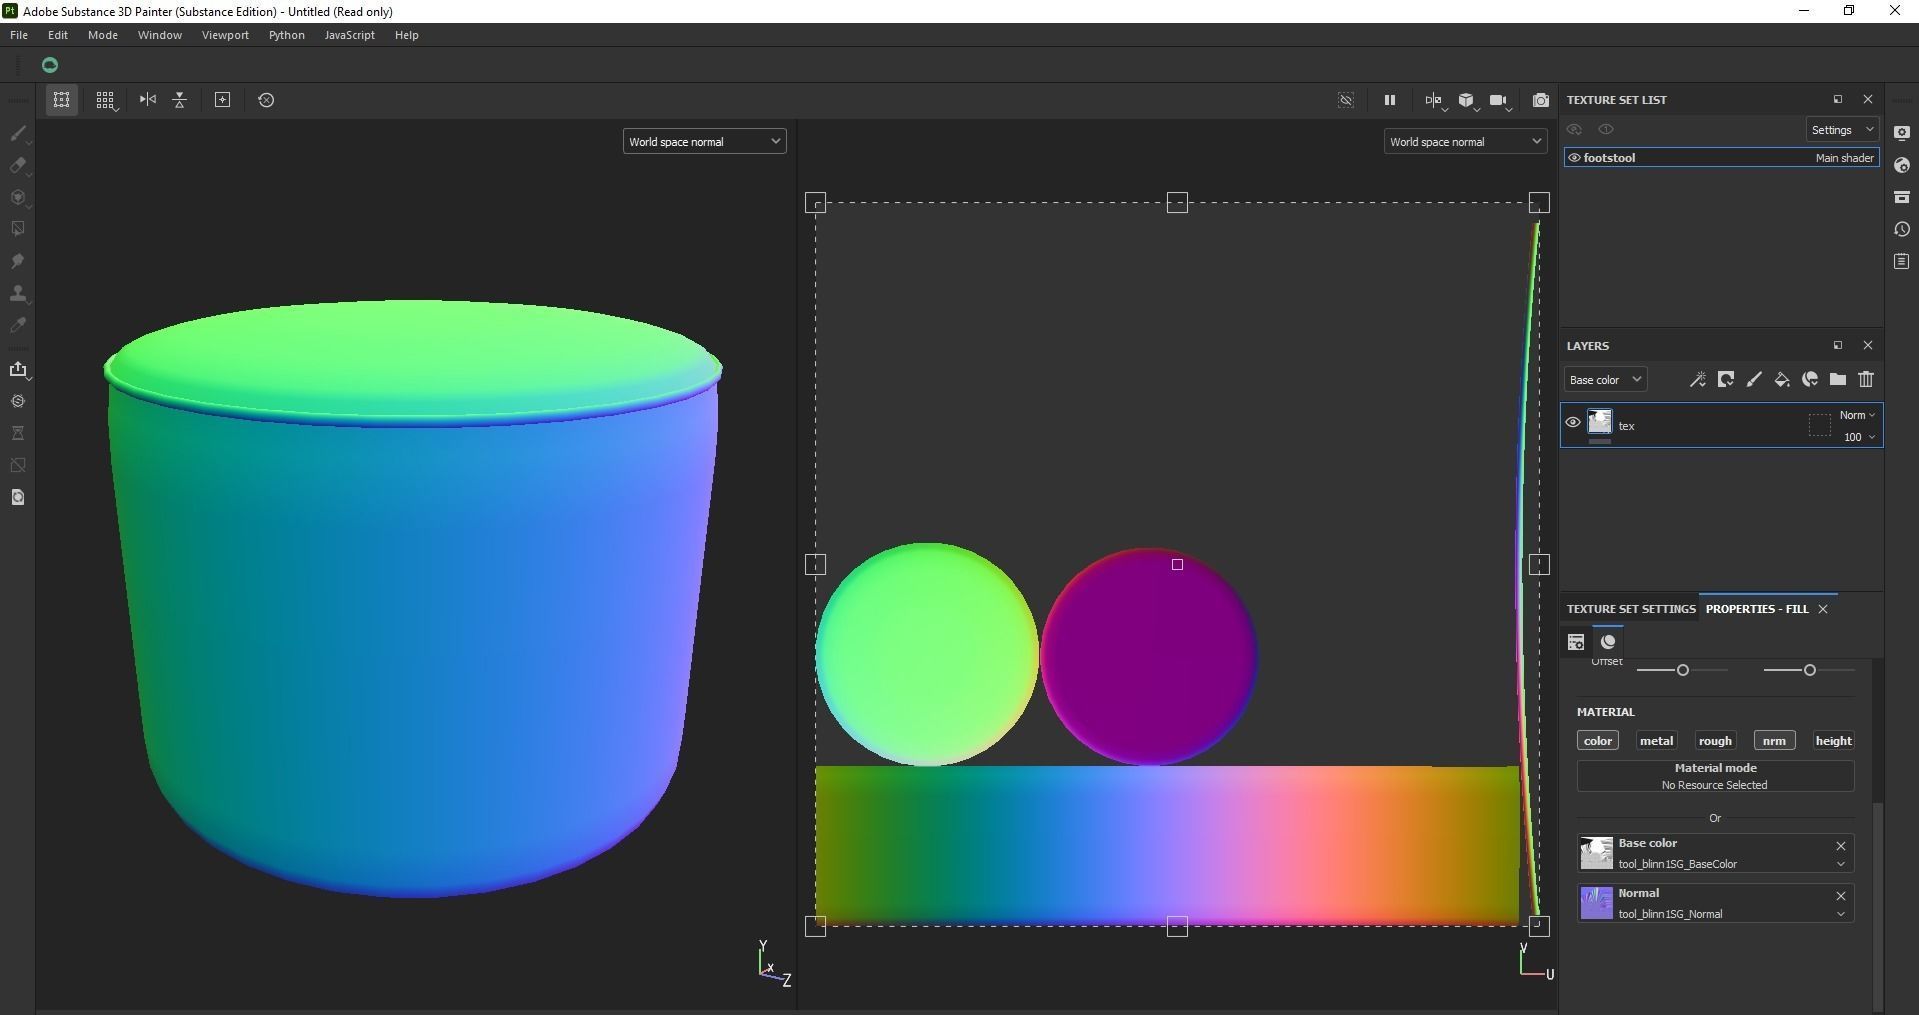Screen dimensions: 1919x1015
Task: Open the Python menu
Action: click(x=287, y=35)
